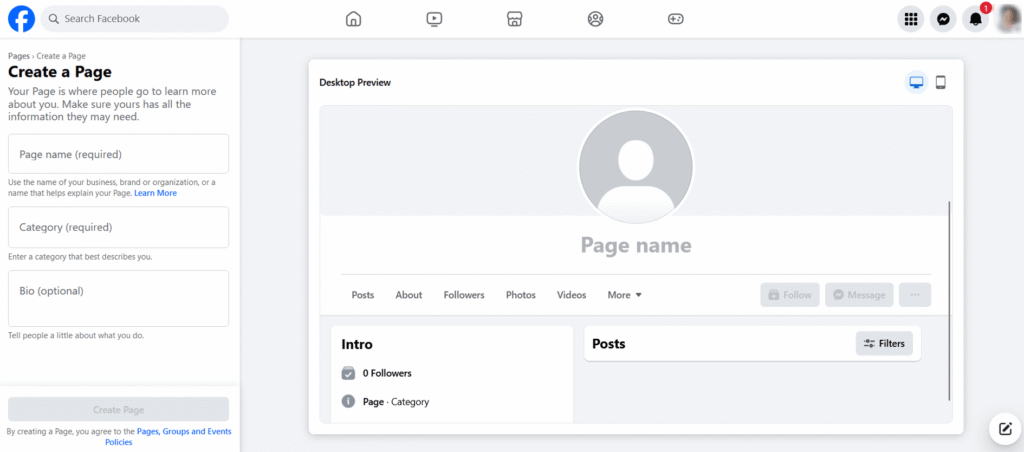Open the Filters button in Posts
This screenshot has height=452, width=1024.
pyautogui.click(x=884, y=343)
